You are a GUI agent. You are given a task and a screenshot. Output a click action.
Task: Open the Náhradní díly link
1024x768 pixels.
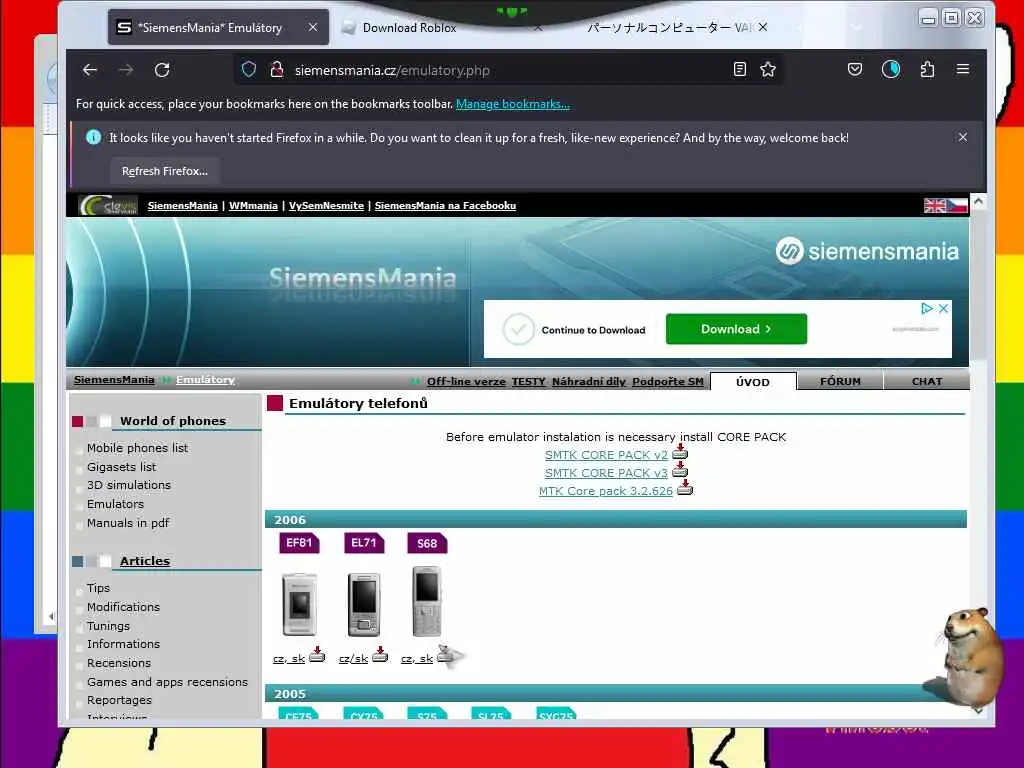(588, 381)
